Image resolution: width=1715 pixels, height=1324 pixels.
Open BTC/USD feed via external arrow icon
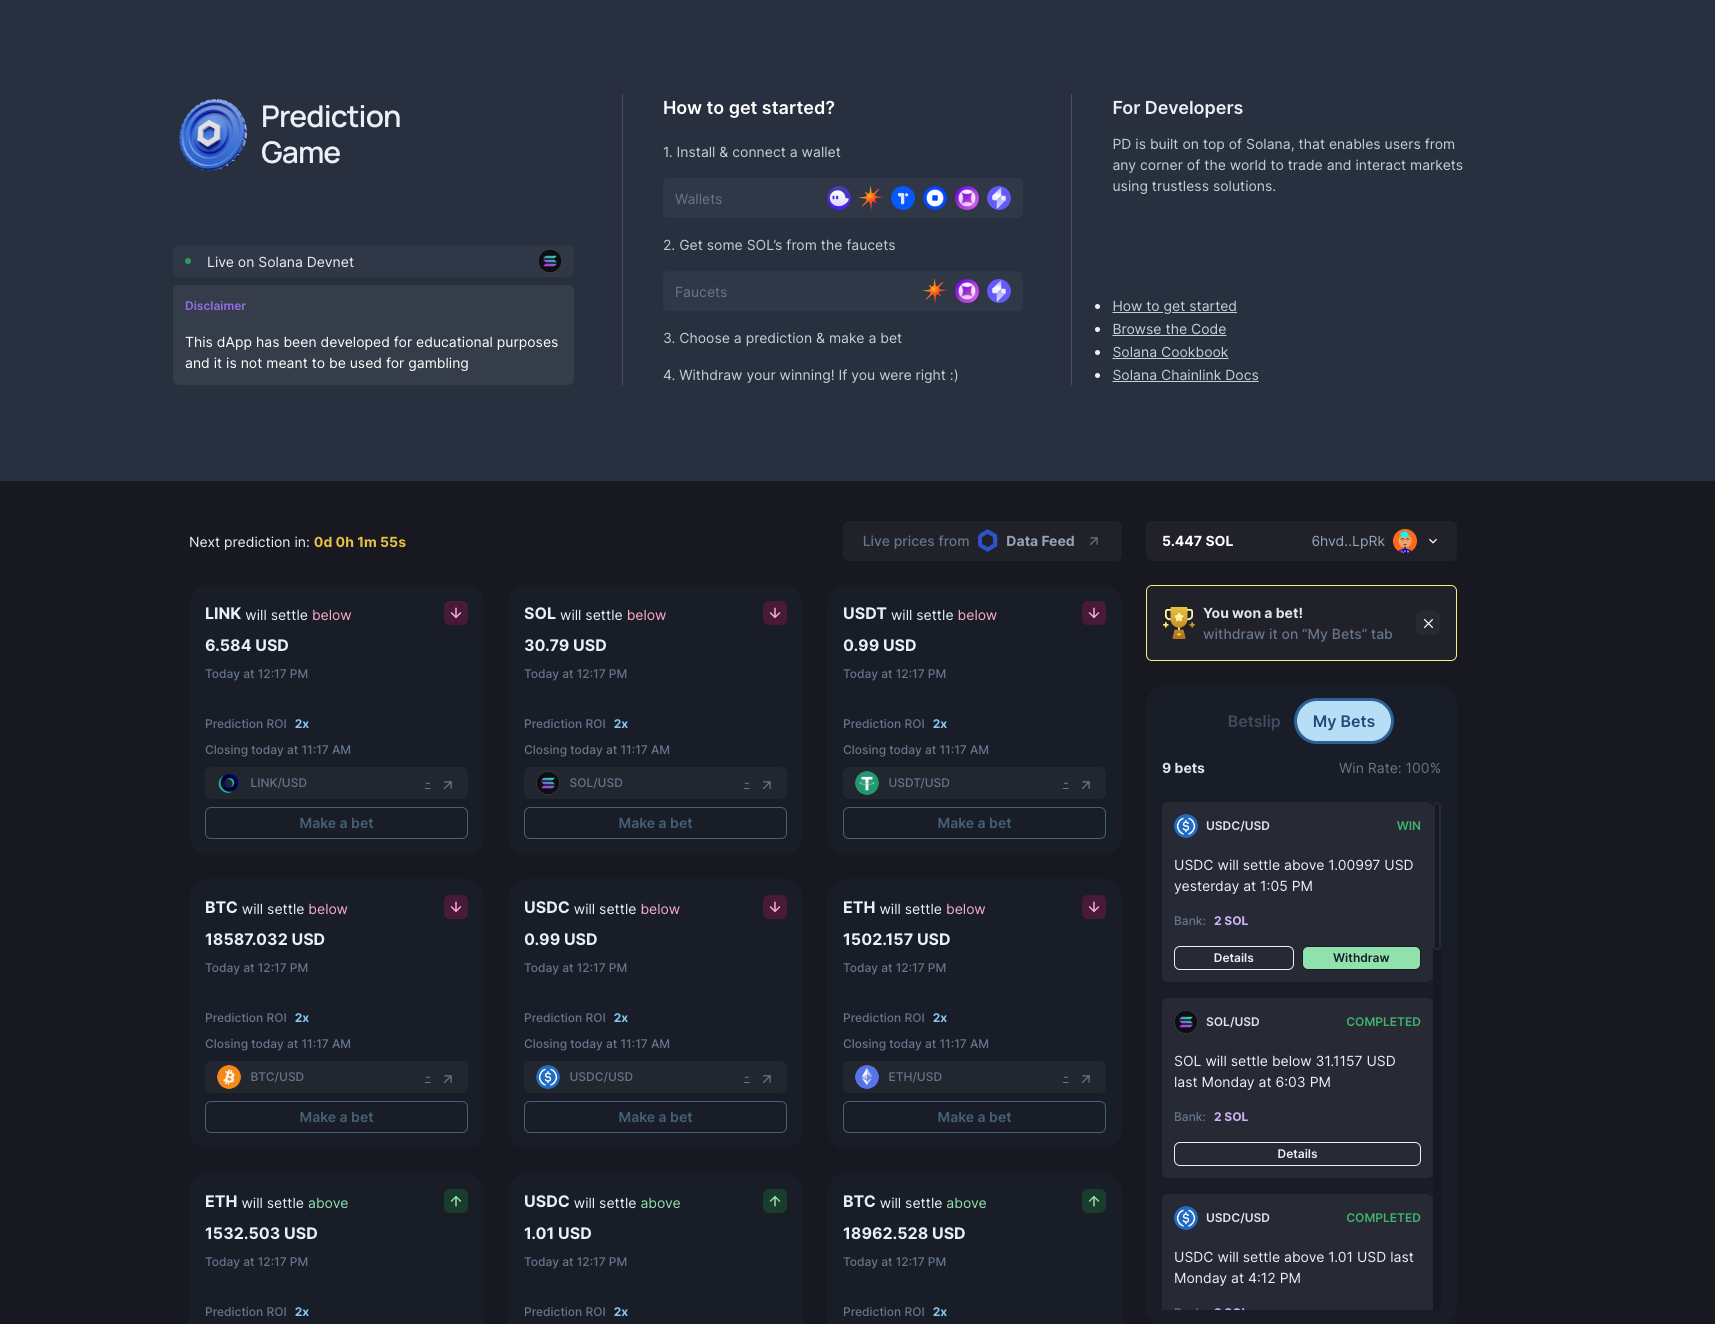point(448,1079)
